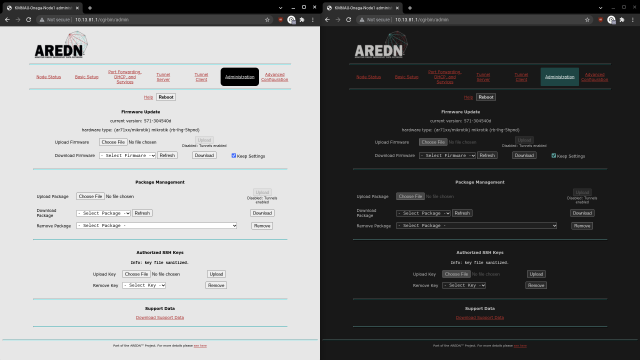Open Download Package dropdown in right dark window
640x360 pixels.
tap(423, 213)
